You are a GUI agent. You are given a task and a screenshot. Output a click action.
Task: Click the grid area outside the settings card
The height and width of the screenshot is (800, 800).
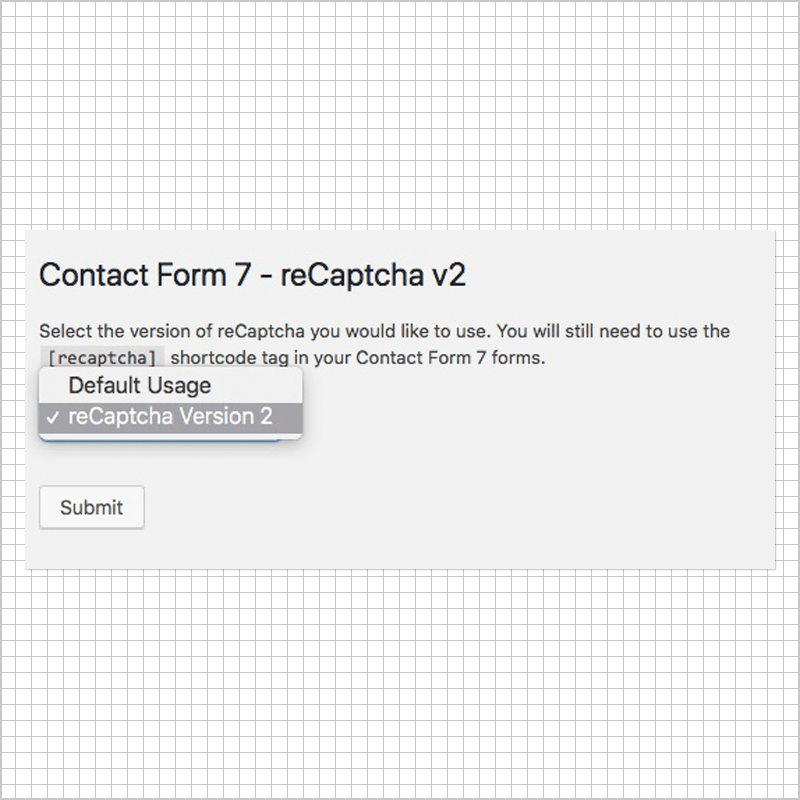point(400,120)
